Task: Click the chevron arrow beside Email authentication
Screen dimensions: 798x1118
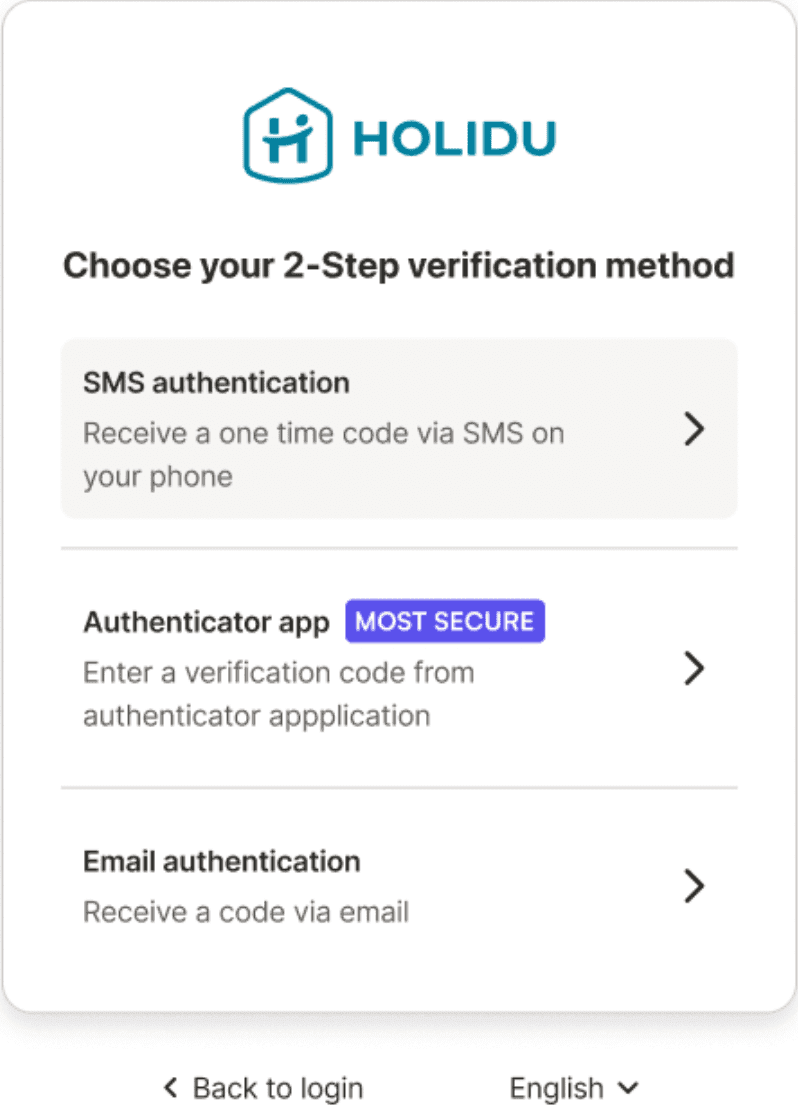Action: [x=693, y=886]
